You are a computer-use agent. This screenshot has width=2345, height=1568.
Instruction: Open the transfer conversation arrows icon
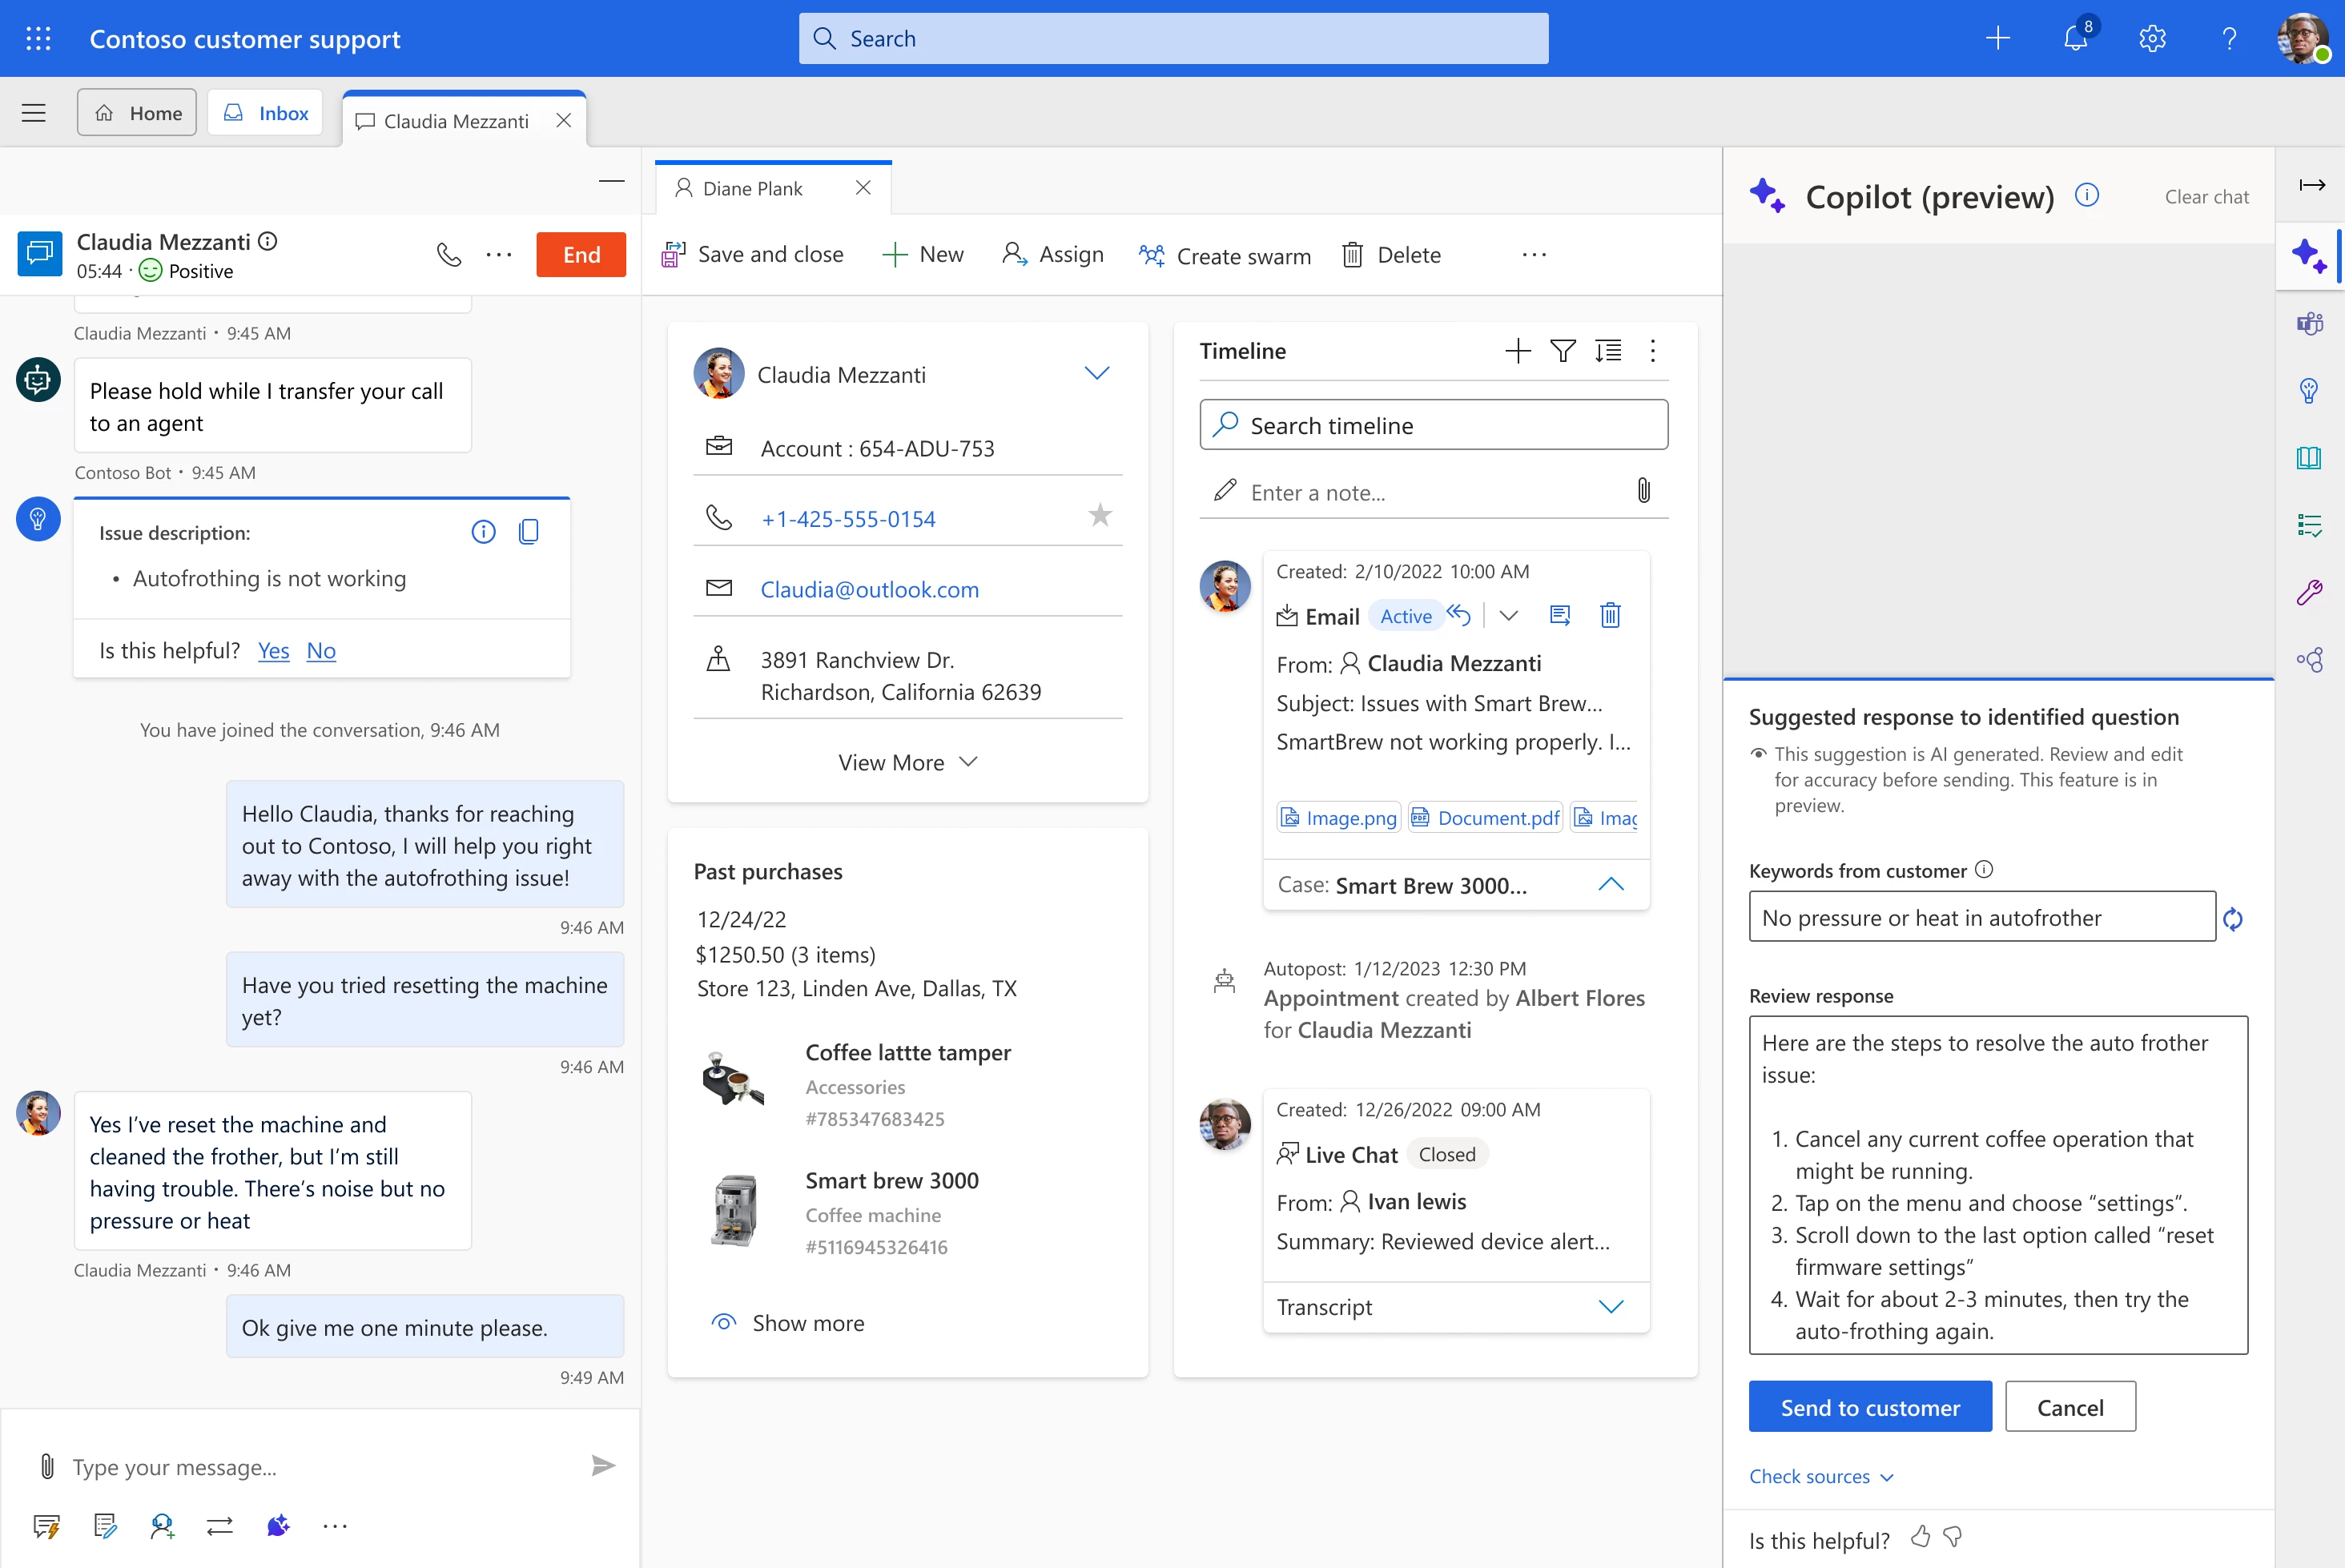click(x=219, y=1525)
